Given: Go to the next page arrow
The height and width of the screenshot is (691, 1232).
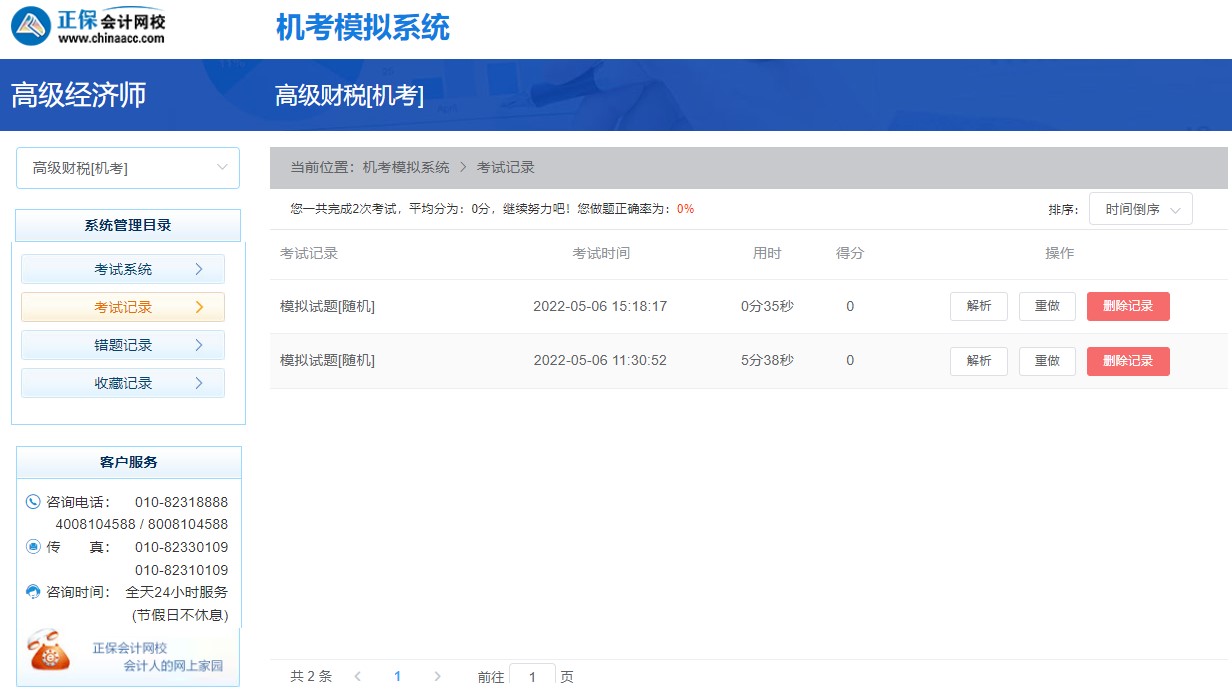Looking at the screenshot, I should point(437,677).
